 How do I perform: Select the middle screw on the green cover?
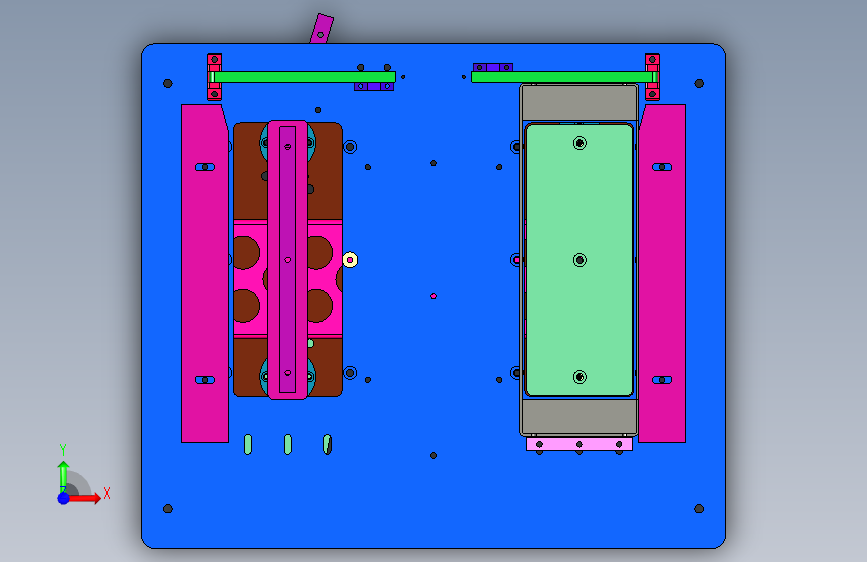click(579, 260)
